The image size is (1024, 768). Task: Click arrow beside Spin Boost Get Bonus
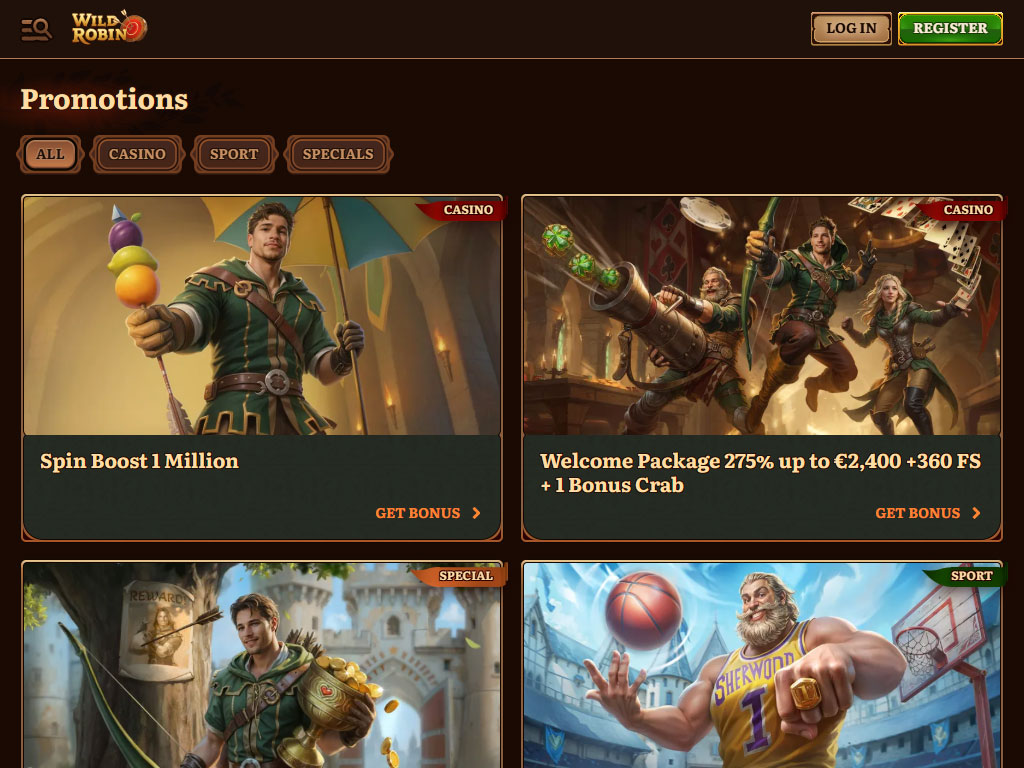tap(476, 513)
